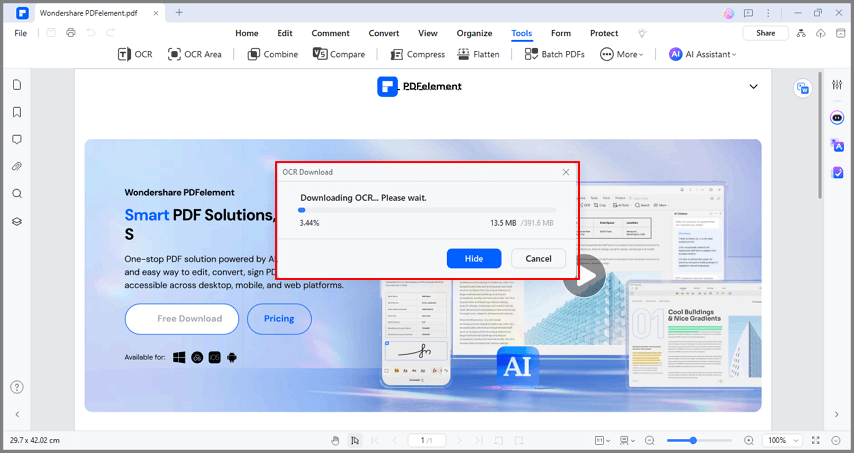The image size is (854, 453).
Task: Click the floating PDF to Word icon
Action: point(802,88)
